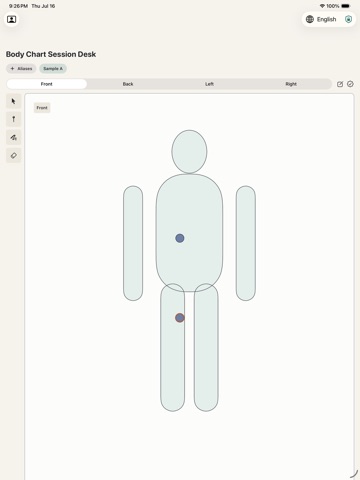Click the Body Chart Session Desk heading
This screenshot has height=480, width=360.
(x=51, y=54)
